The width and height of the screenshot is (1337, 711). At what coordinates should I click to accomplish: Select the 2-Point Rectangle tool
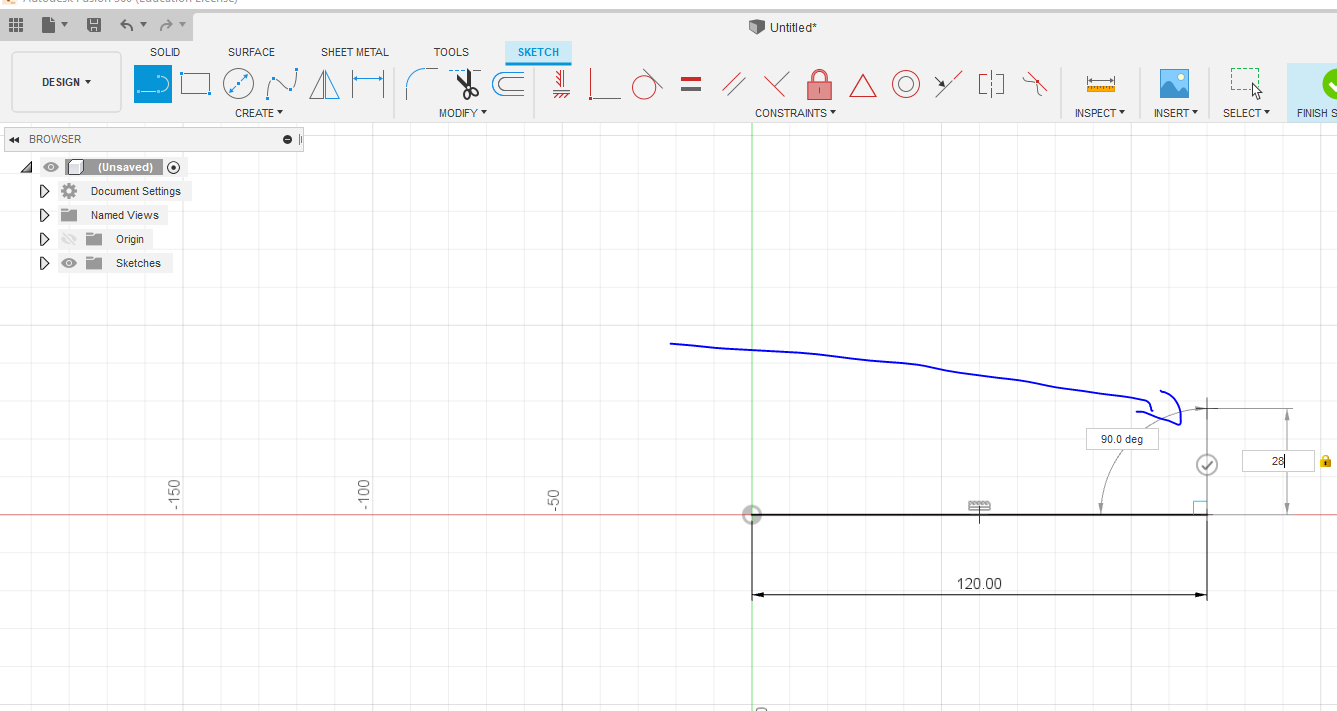tap(195, 84)
